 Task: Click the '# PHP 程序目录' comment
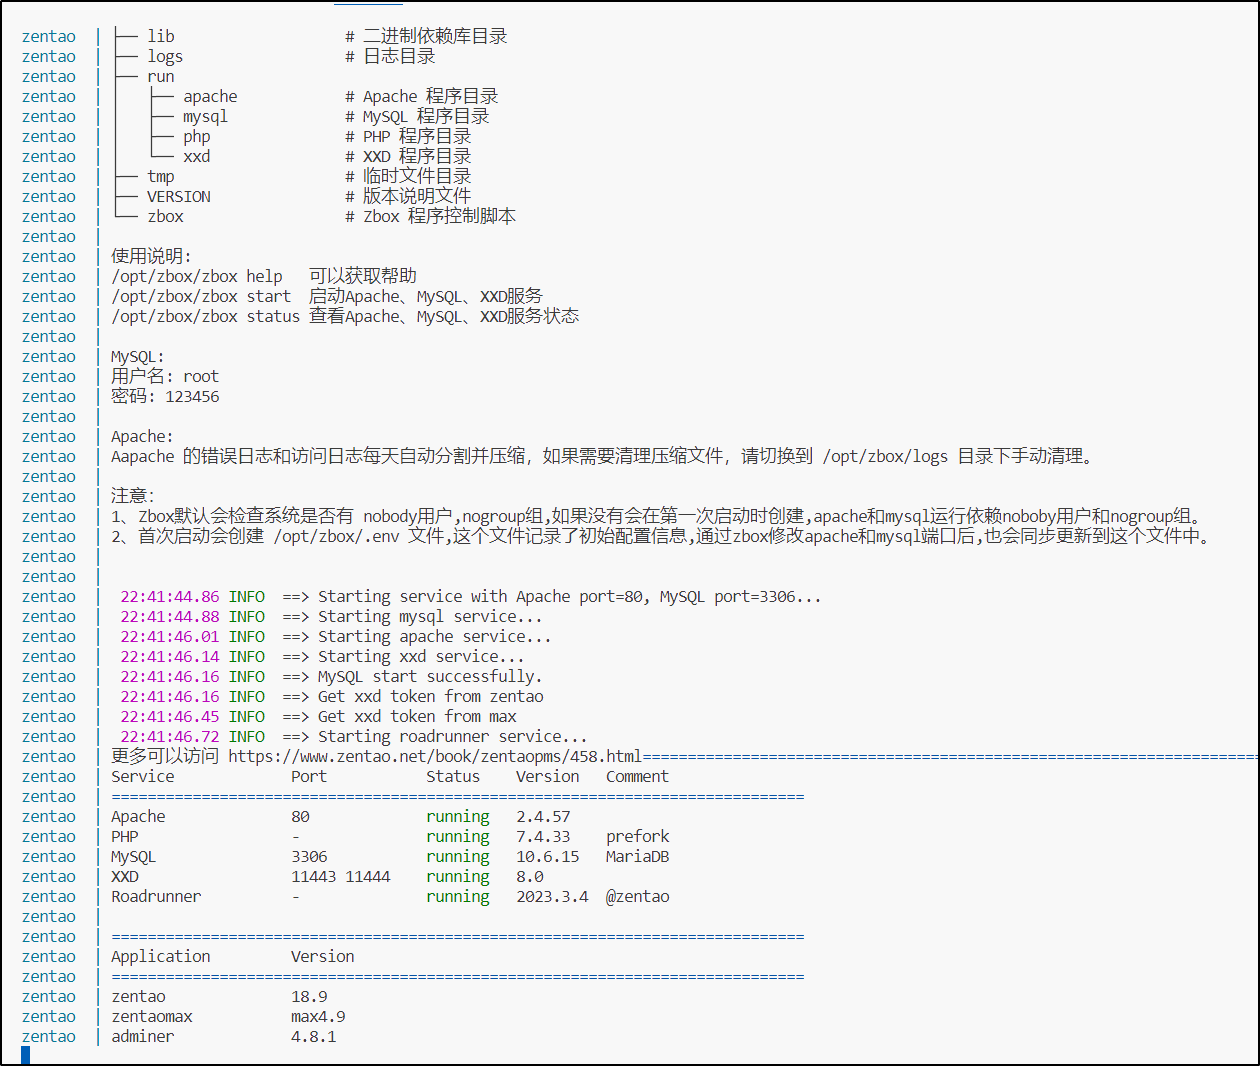tap(408, 136)
